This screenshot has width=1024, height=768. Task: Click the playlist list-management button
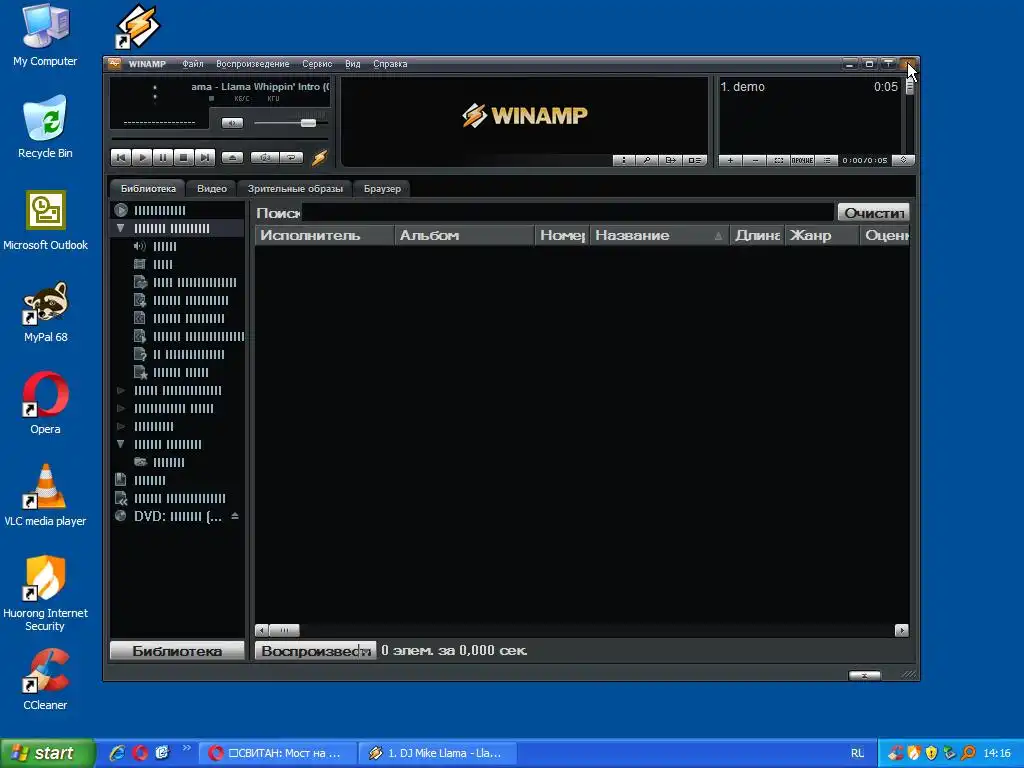827,160
